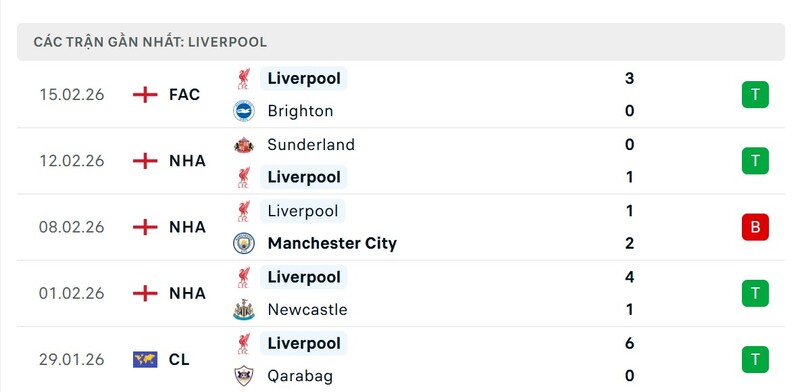
Task: Click the red B result badge
Action: [x=755, y=227]
